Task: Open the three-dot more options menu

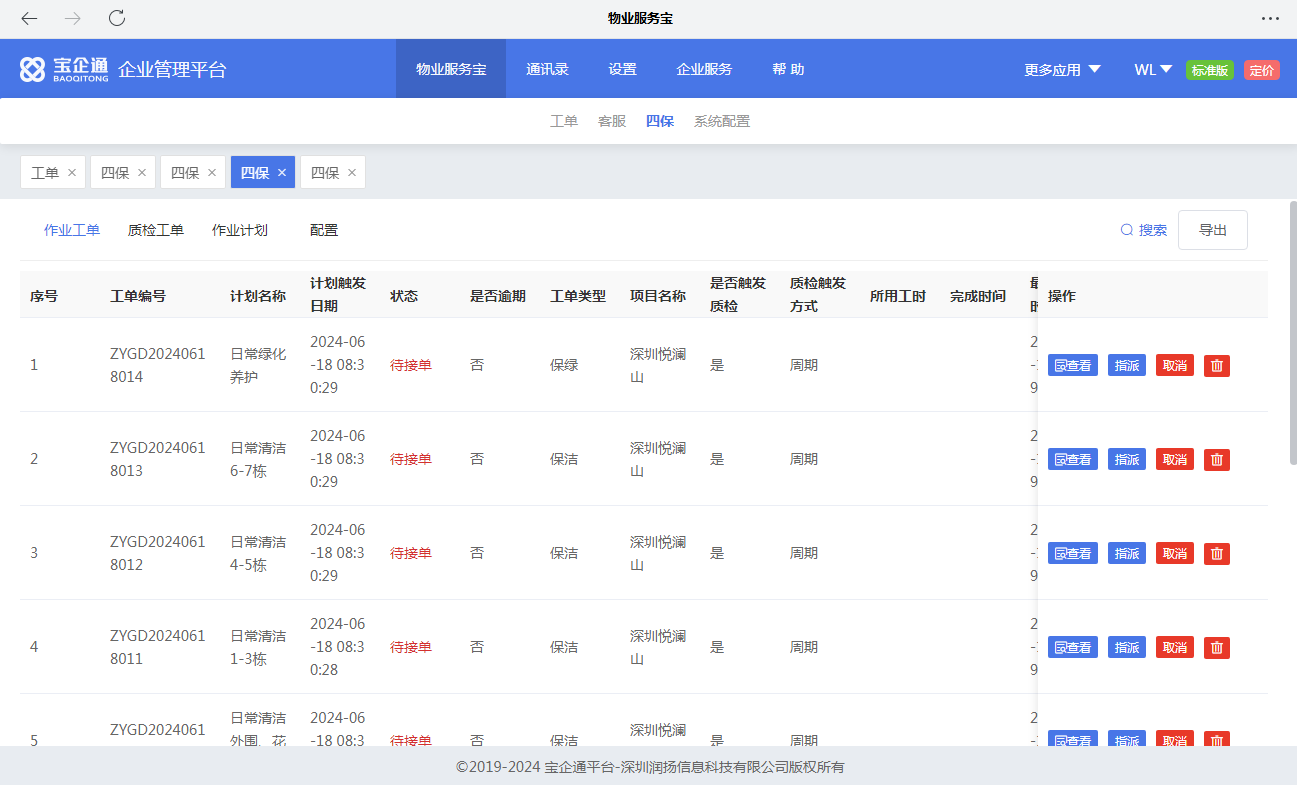Action: click(1270, 18)
